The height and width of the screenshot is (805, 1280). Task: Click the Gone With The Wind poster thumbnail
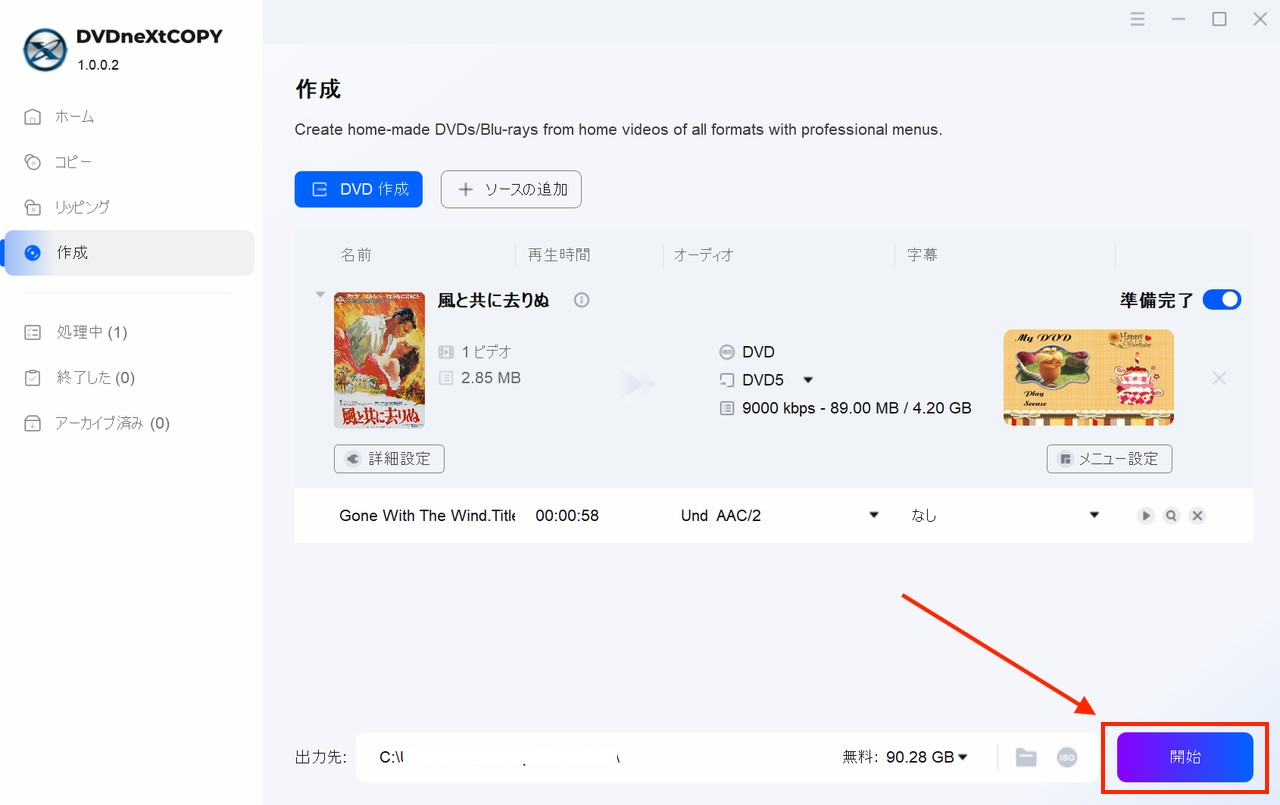(379, 360)
